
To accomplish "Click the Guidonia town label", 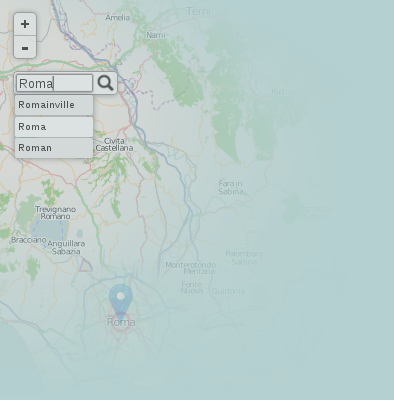I will pyautogui.click(x=228, y=291).
